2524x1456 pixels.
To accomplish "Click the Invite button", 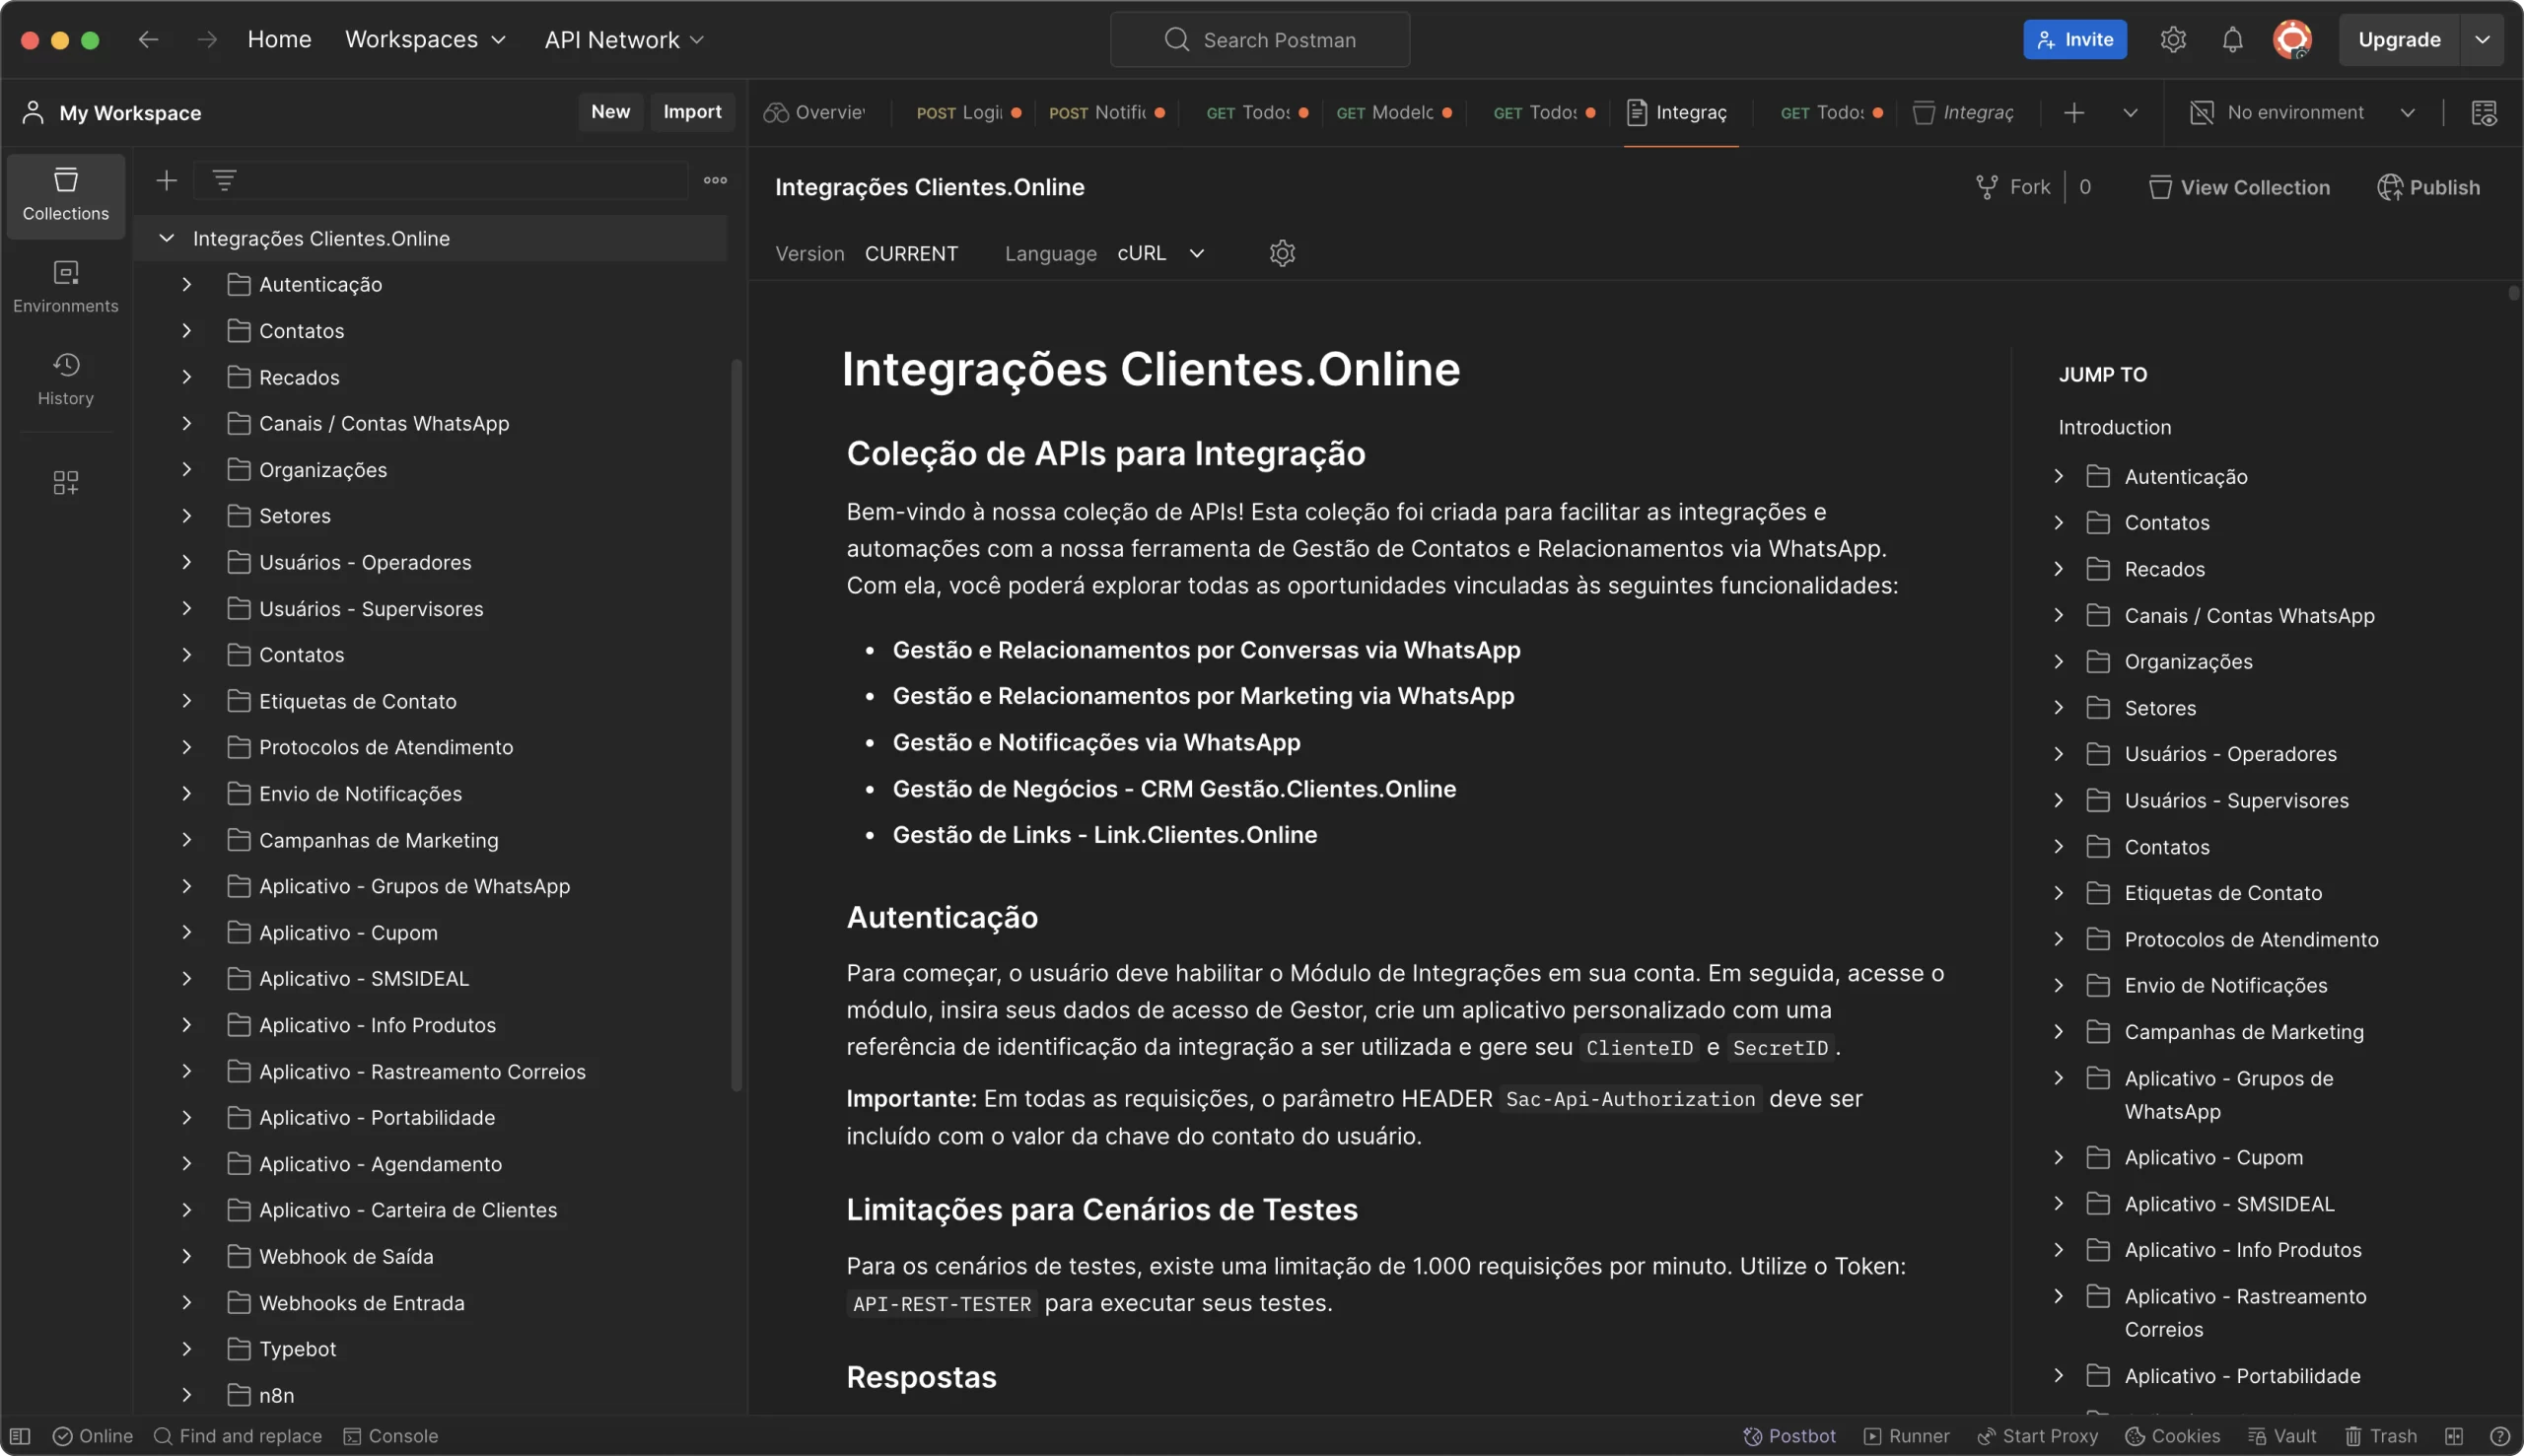I will coord(2075,39).
